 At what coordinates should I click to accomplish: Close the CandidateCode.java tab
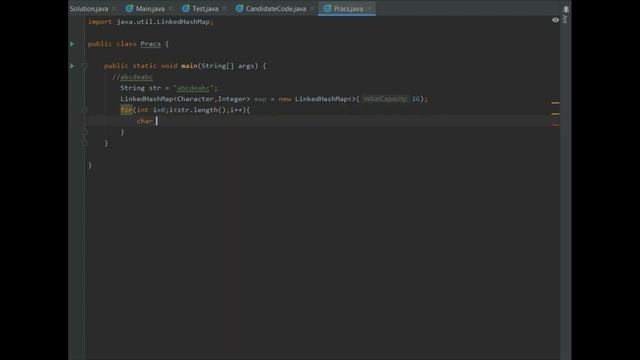311,9
